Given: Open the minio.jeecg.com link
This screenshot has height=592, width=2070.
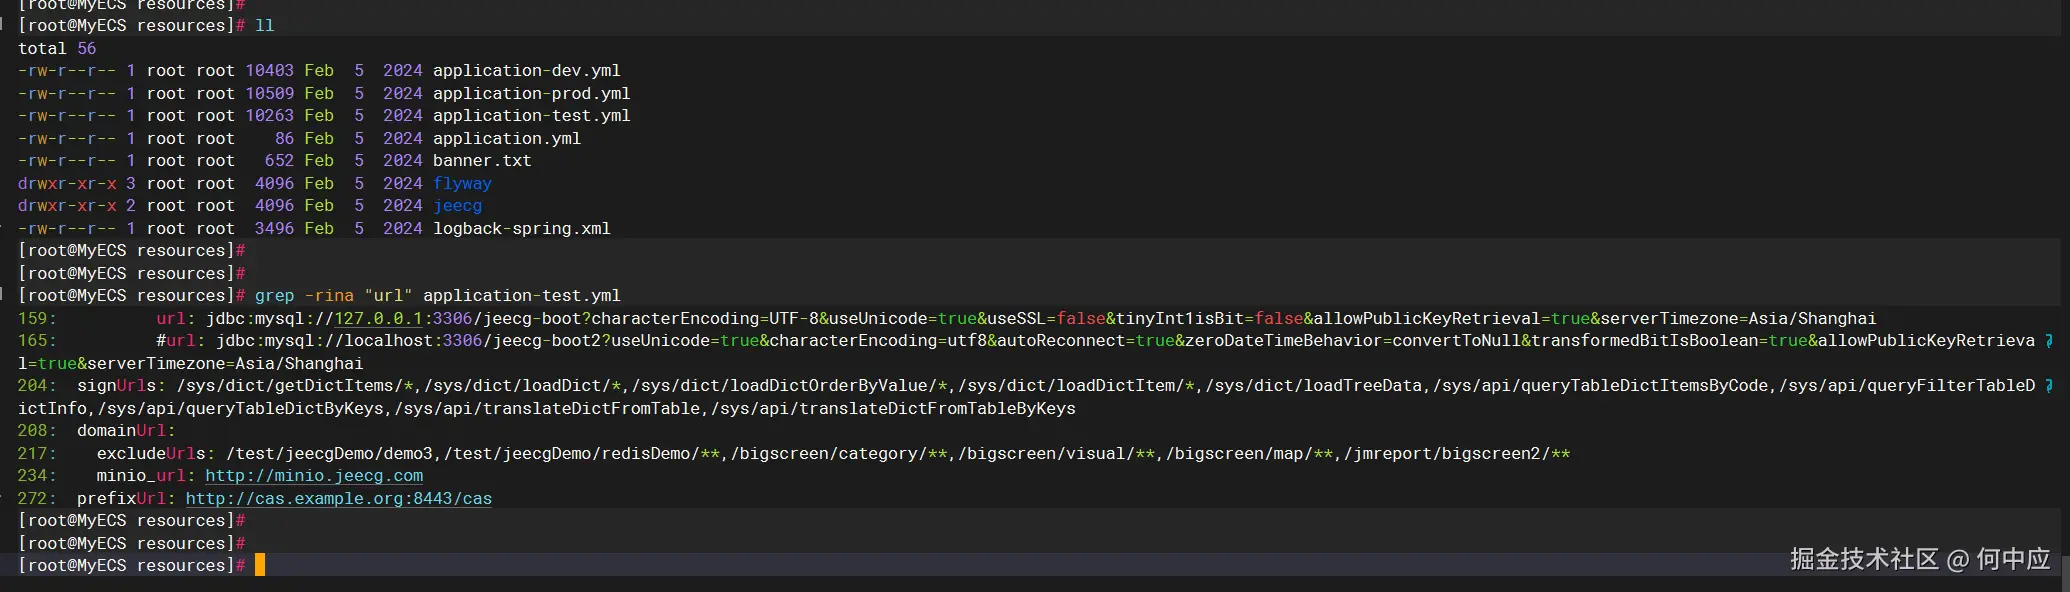Looking at the screenshot, I should tap(314, 476).
